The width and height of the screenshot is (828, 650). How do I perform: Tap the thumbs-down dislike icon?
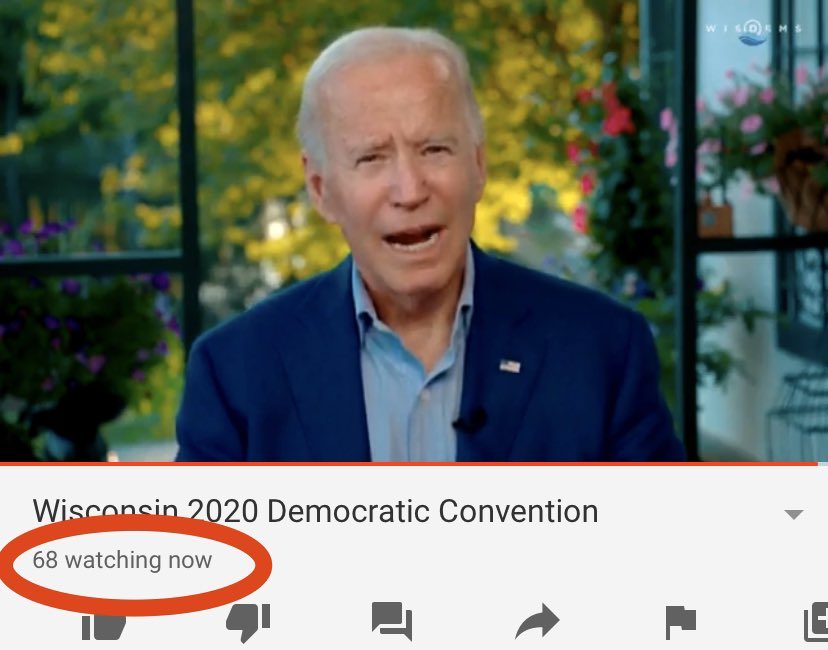[248, 623]
